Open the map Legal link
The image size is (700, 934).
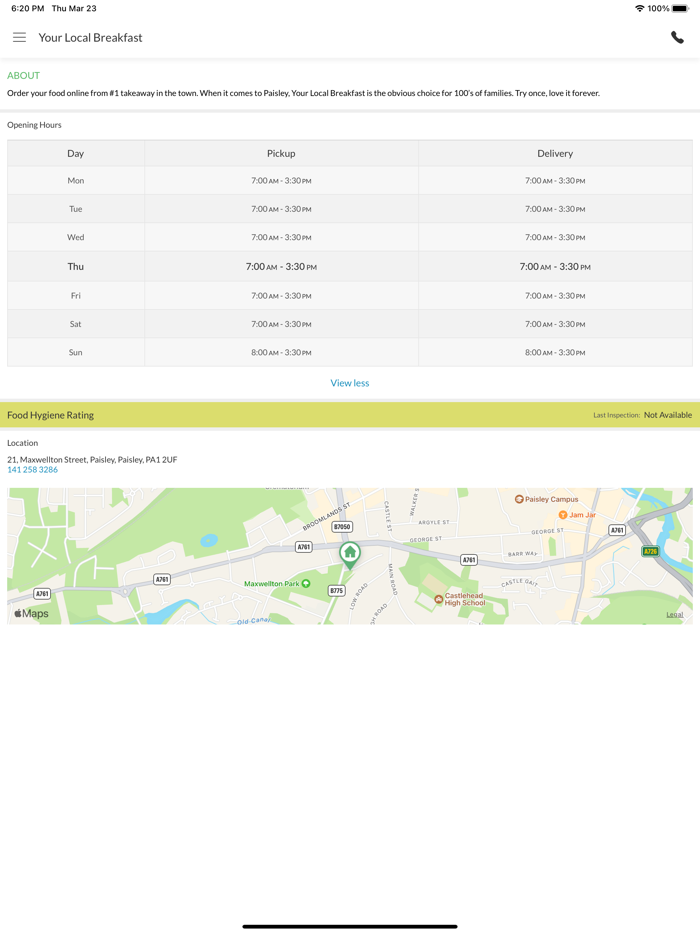click(x=674, y=614)
